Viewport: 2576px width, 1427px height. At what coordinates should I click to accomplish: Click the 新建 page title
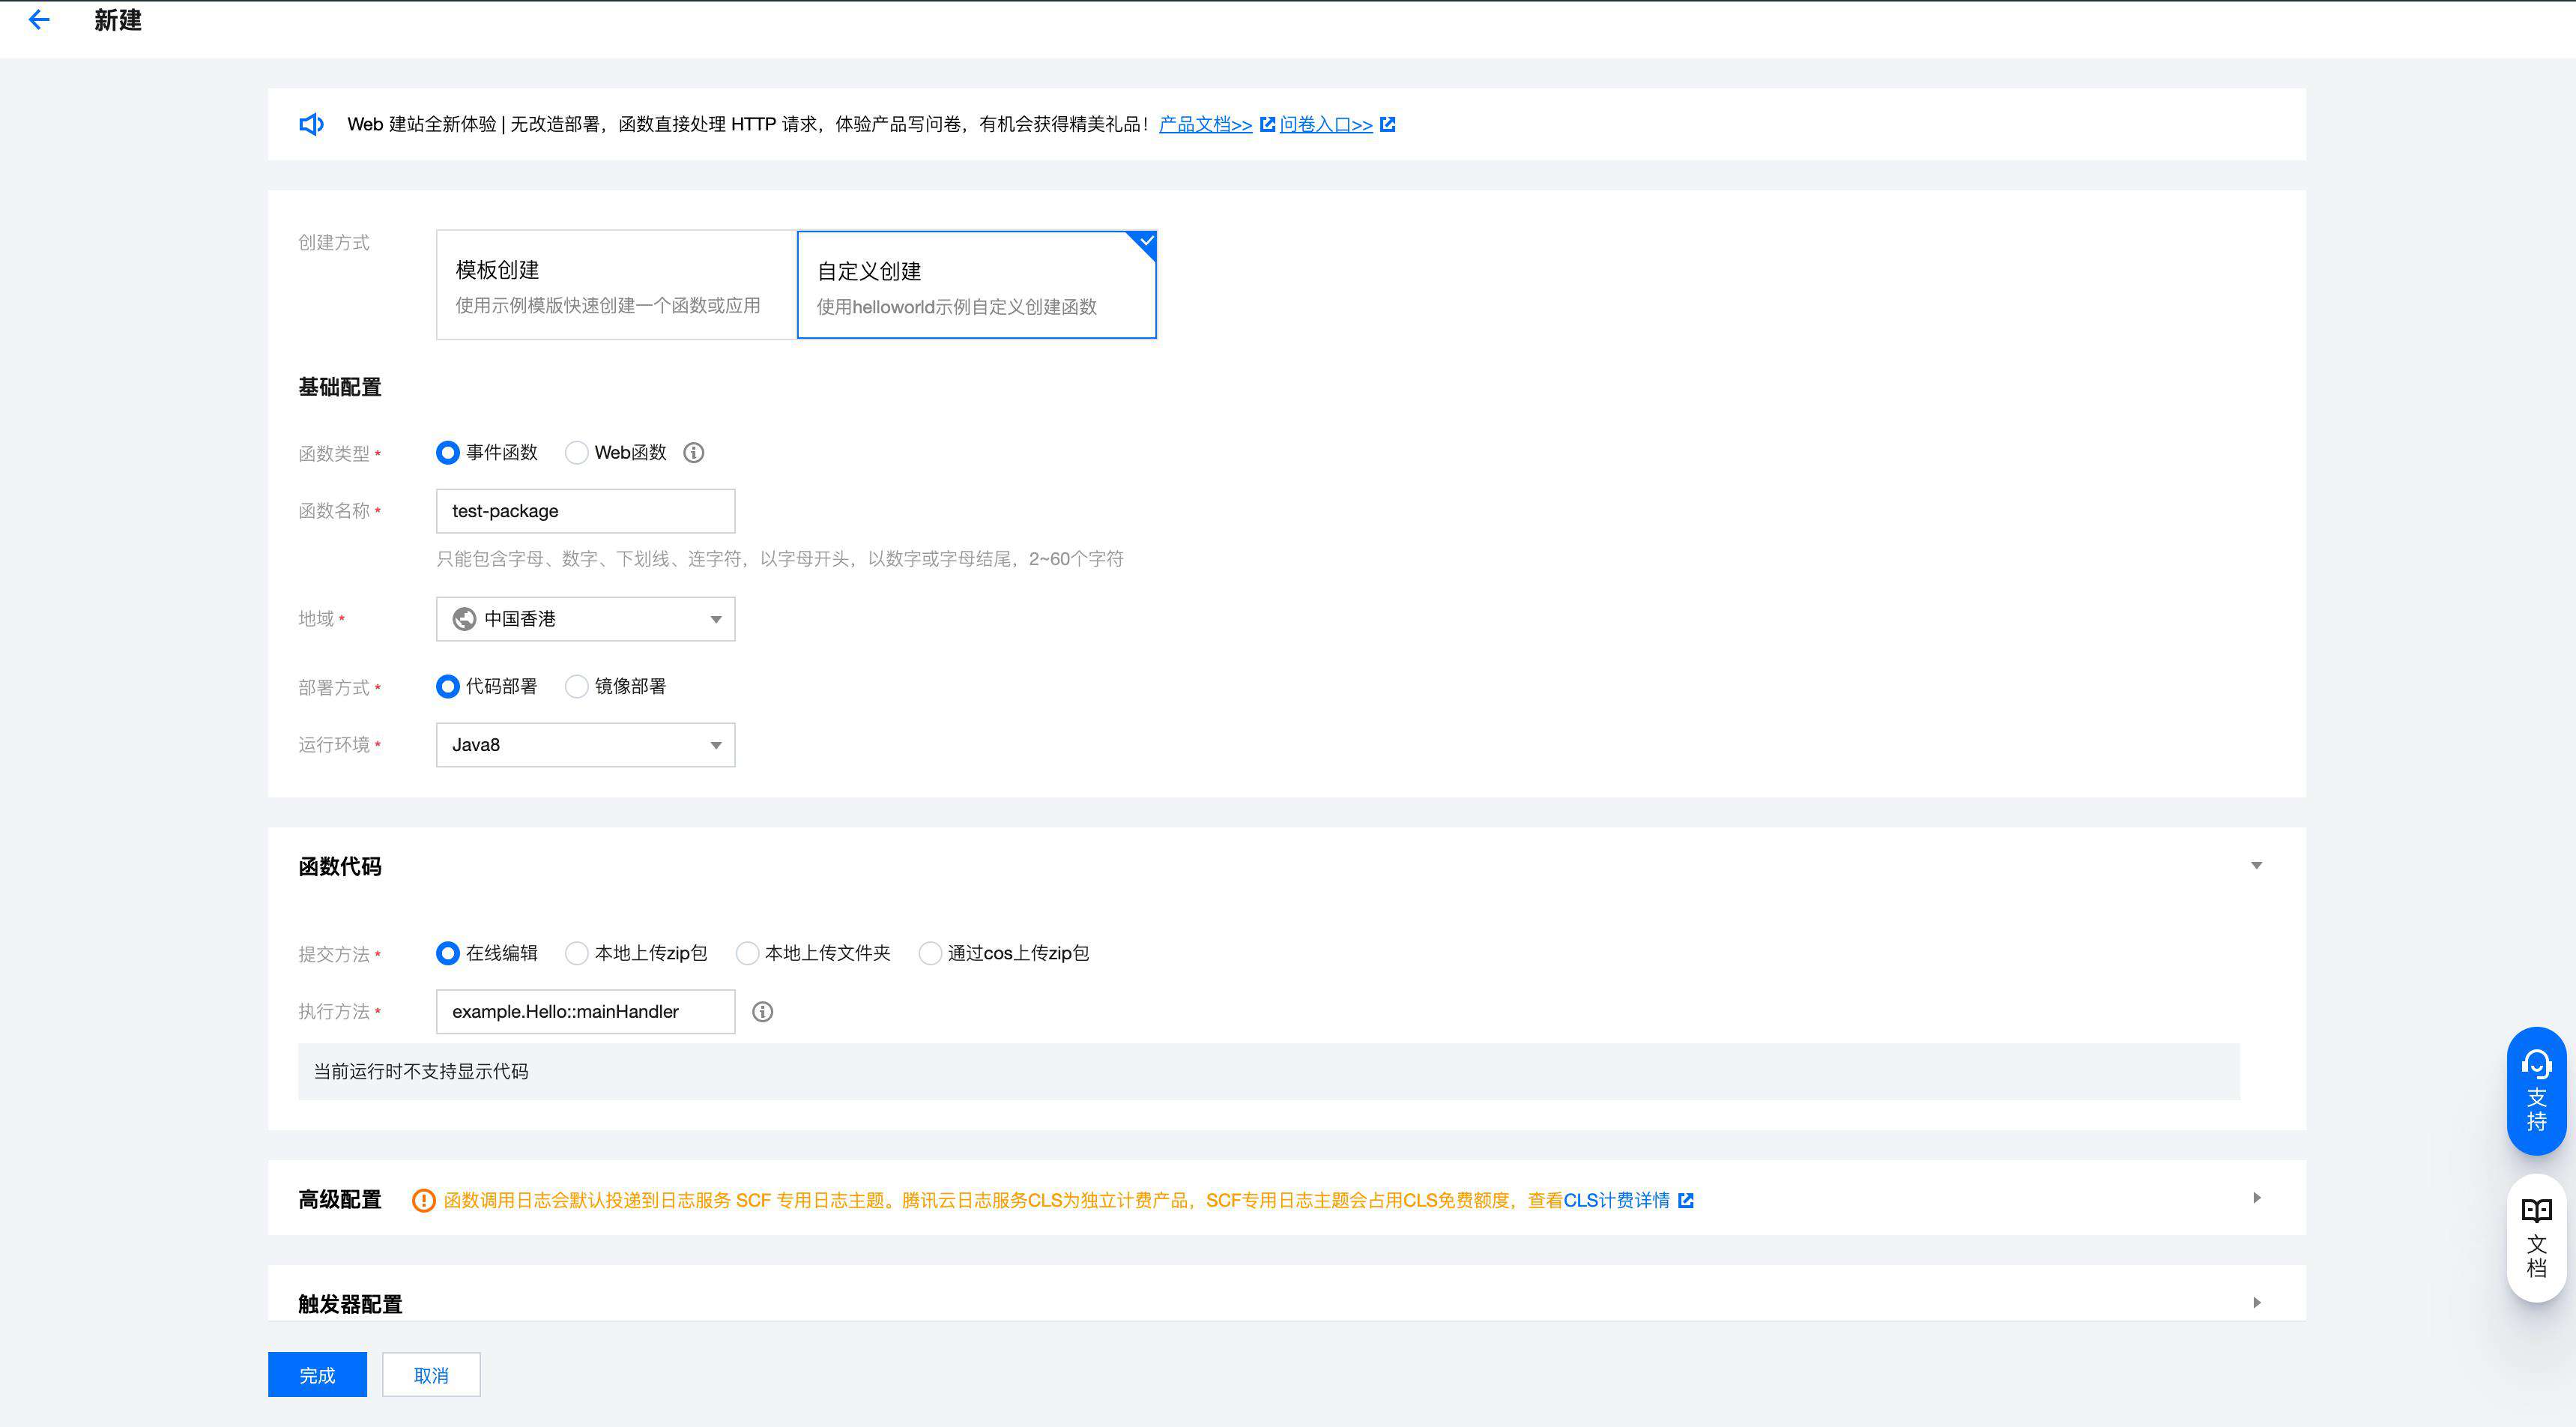pos(118,20)
